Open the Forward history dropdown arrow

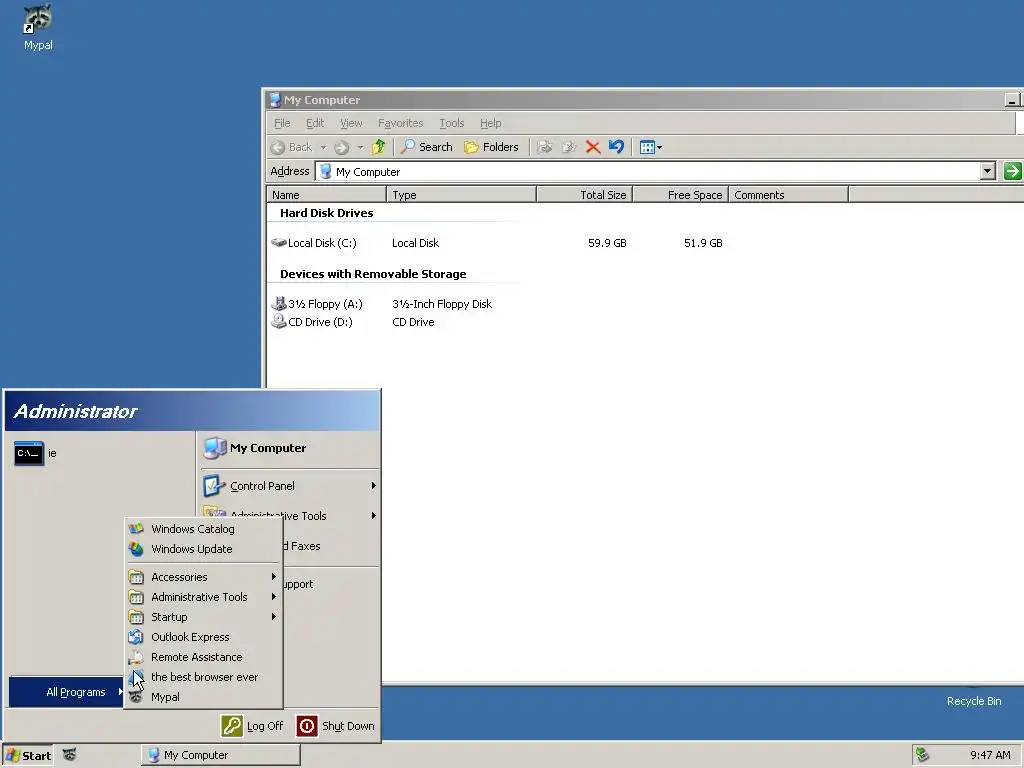click(x=360, y=148)
